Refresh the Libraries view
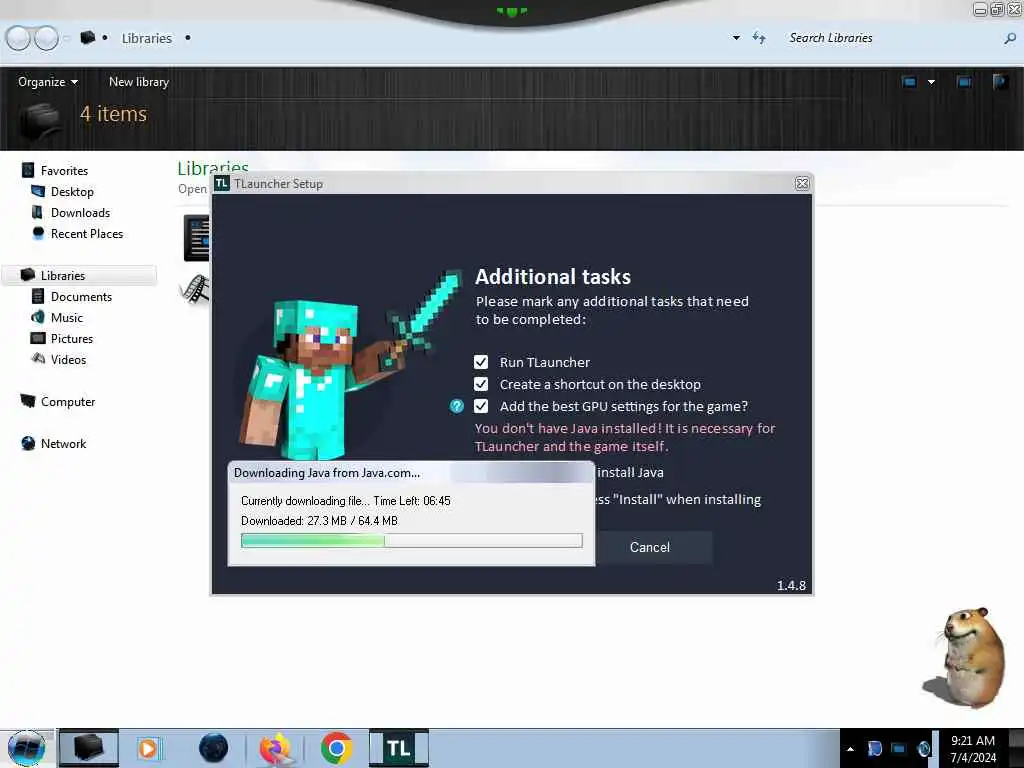The width and height of the screenshot is (1024, 768). (759, 38)
